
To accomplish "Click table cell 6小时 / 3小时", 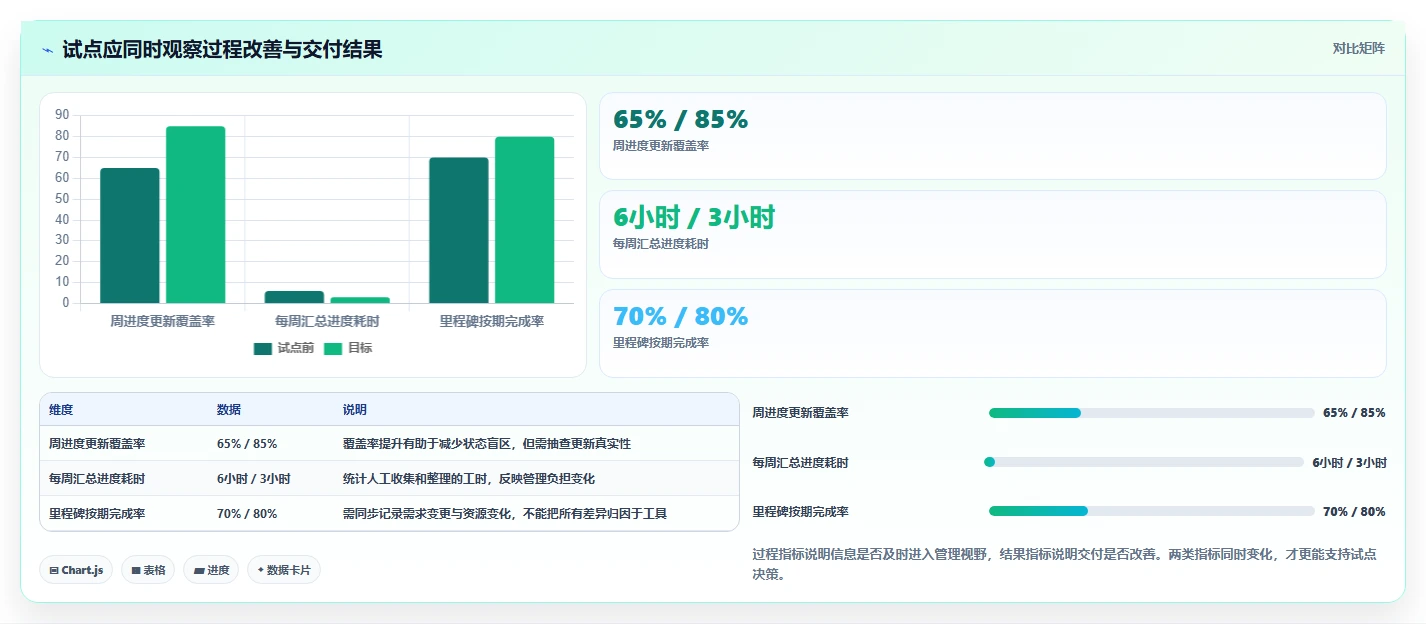I will click(x=254, y=479).
